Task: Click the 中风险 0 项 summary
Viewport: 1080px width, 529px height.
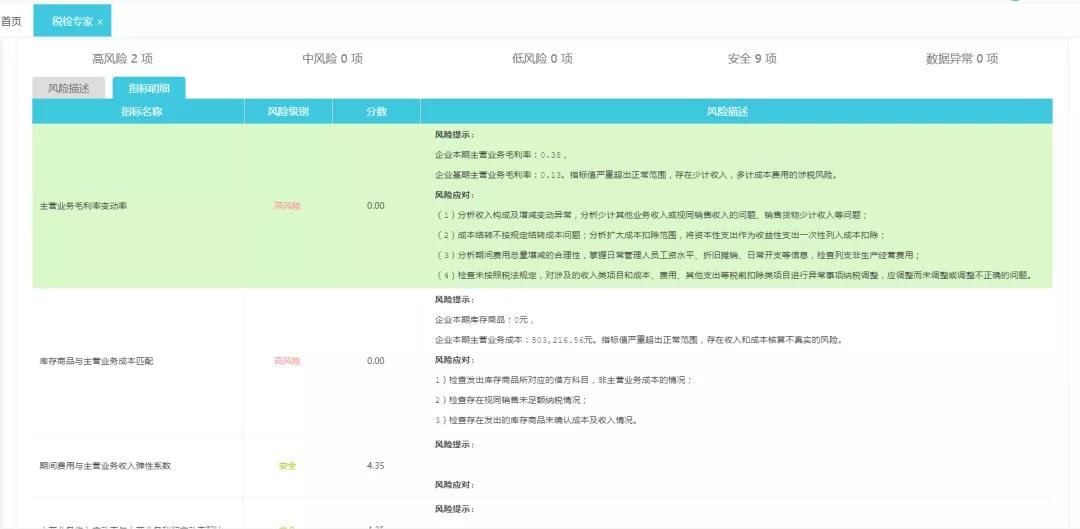Action: [x=332, y=59]
